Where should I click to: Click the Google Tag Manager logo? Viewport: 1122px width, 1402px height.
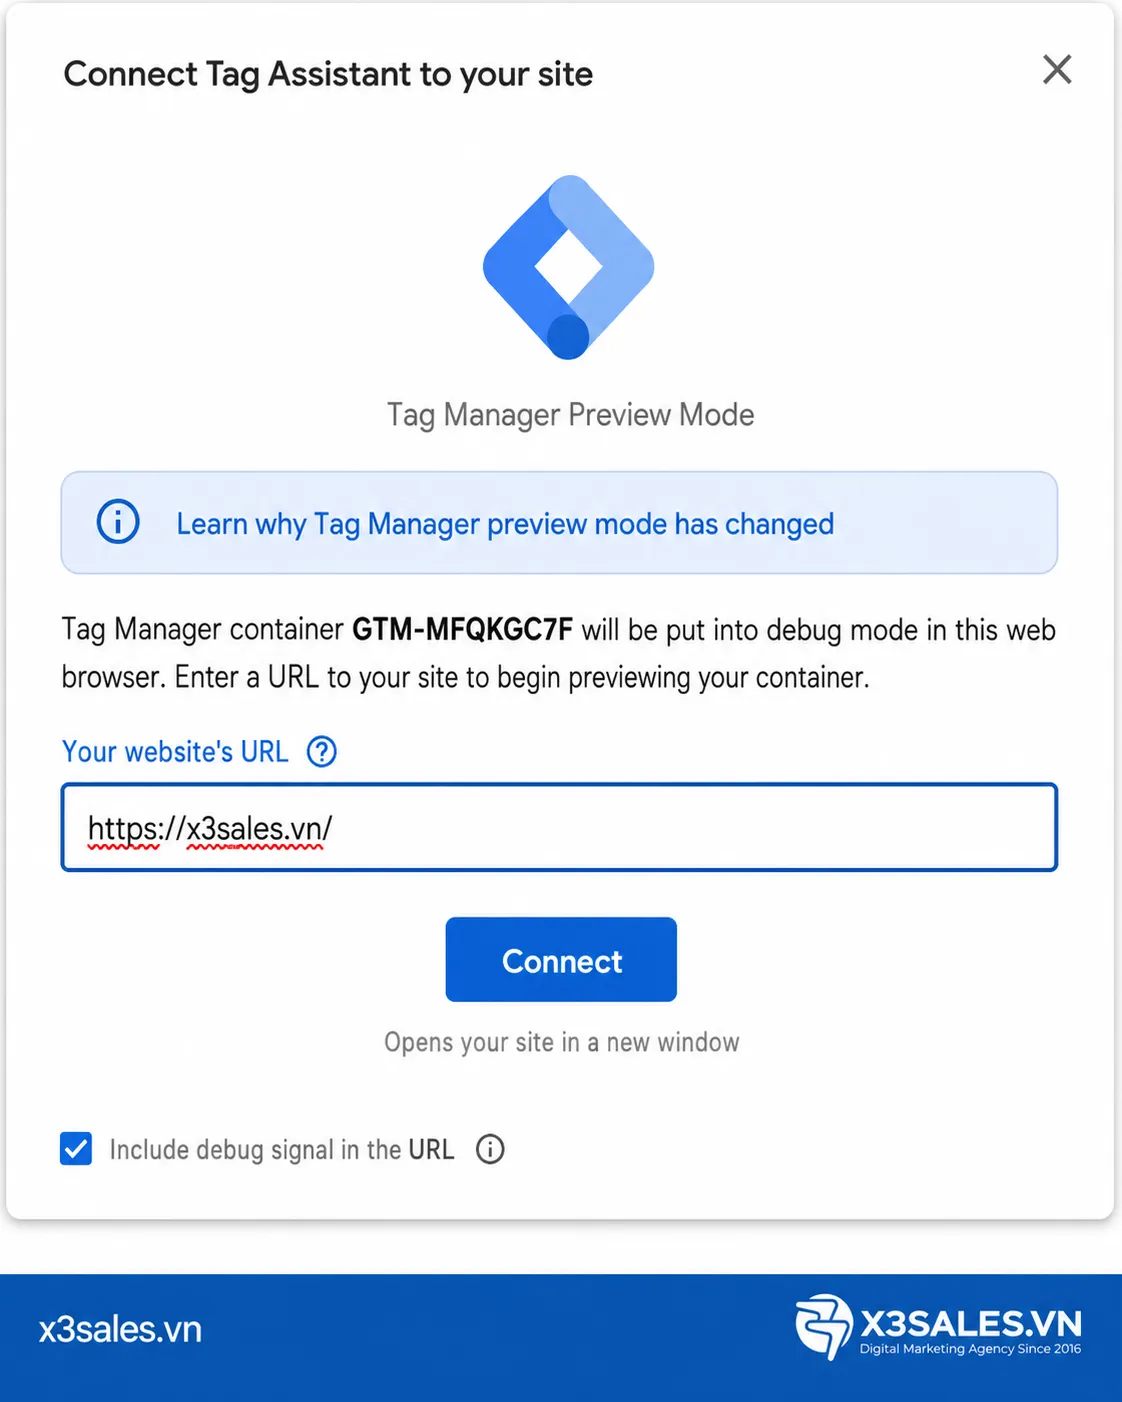568,267
